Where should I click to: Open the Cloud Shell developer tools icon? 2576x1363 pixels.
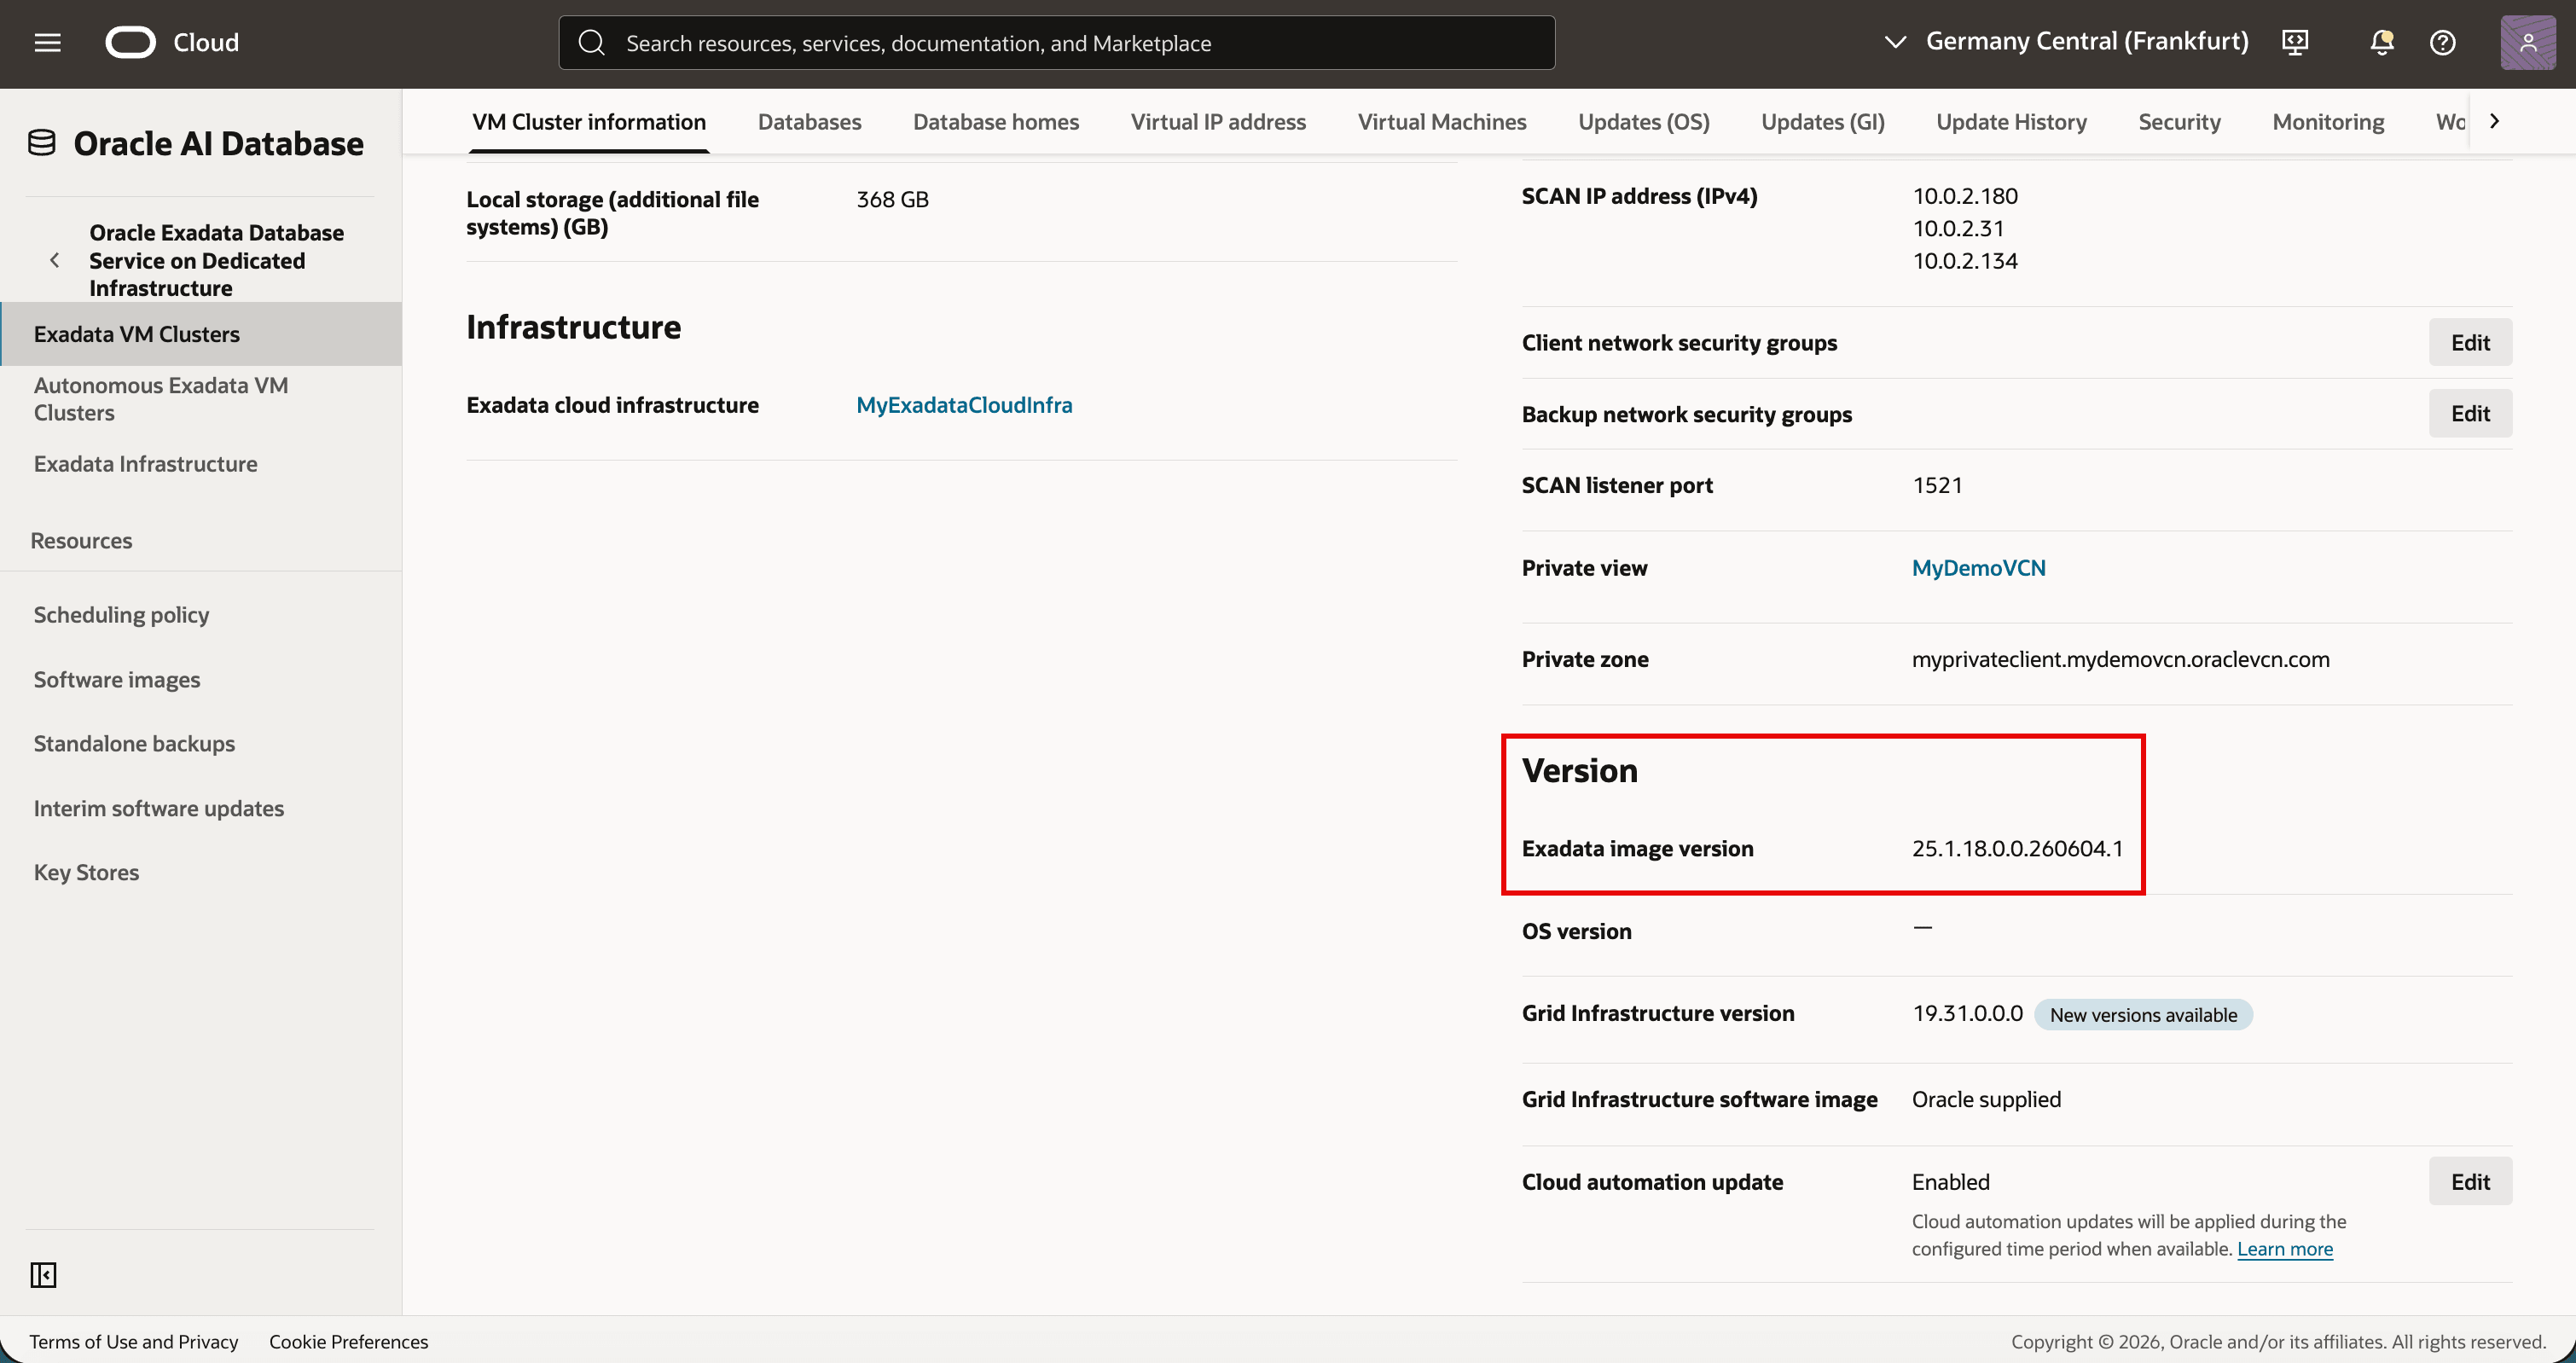click(x=2295, y=42)
